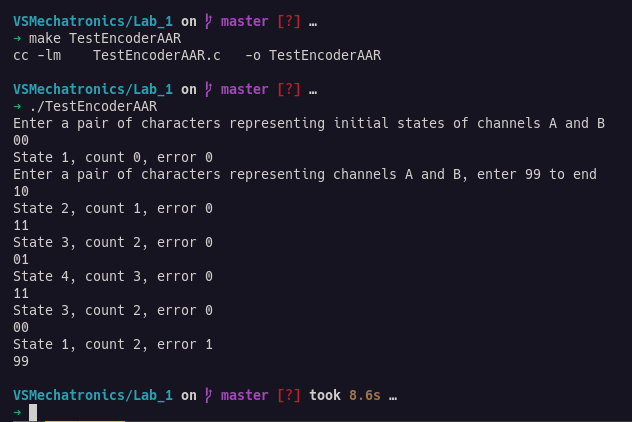Click the green arrow before "make TestEncoderAAR"
Image resolution: width=632 pixels, height=422 pixels.
[17, 39]
